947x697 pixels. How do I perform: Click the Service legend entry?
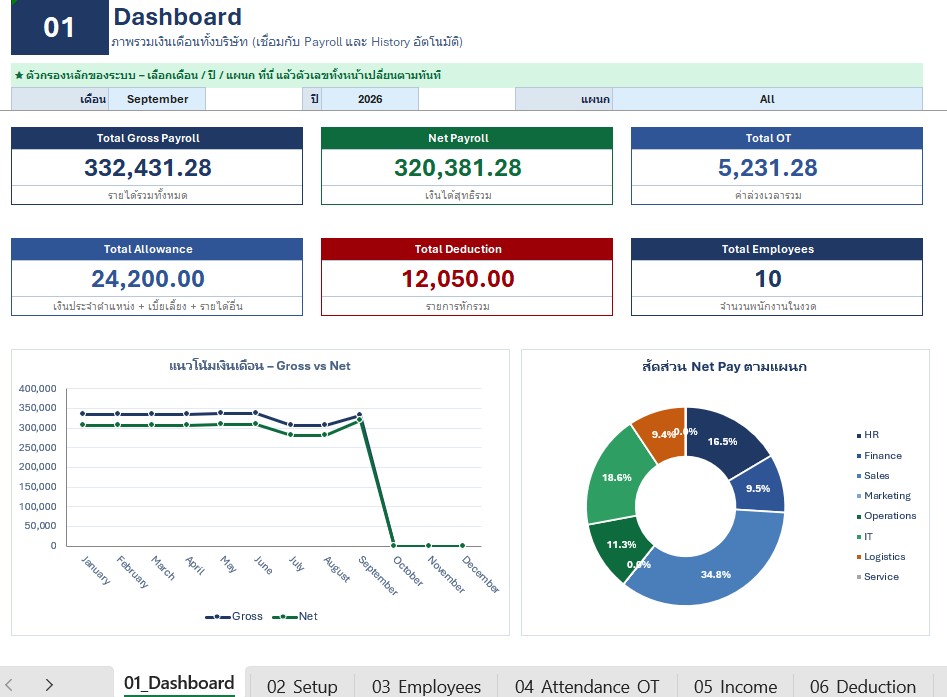(x=878, y=577)
